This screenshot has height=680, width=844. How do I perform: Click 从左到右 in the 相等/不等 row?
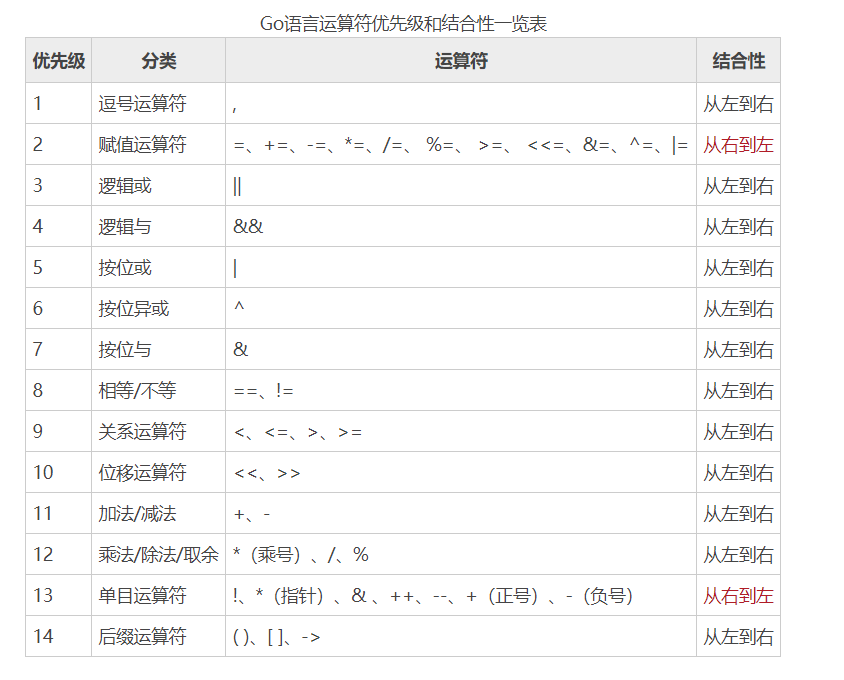tap(738, 390)
